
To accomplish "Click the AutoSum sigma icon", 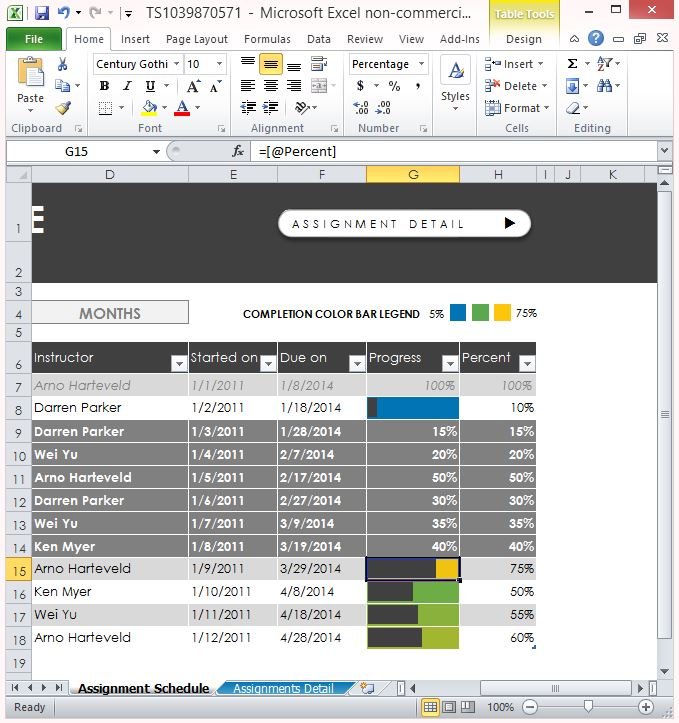I will 572,64.
